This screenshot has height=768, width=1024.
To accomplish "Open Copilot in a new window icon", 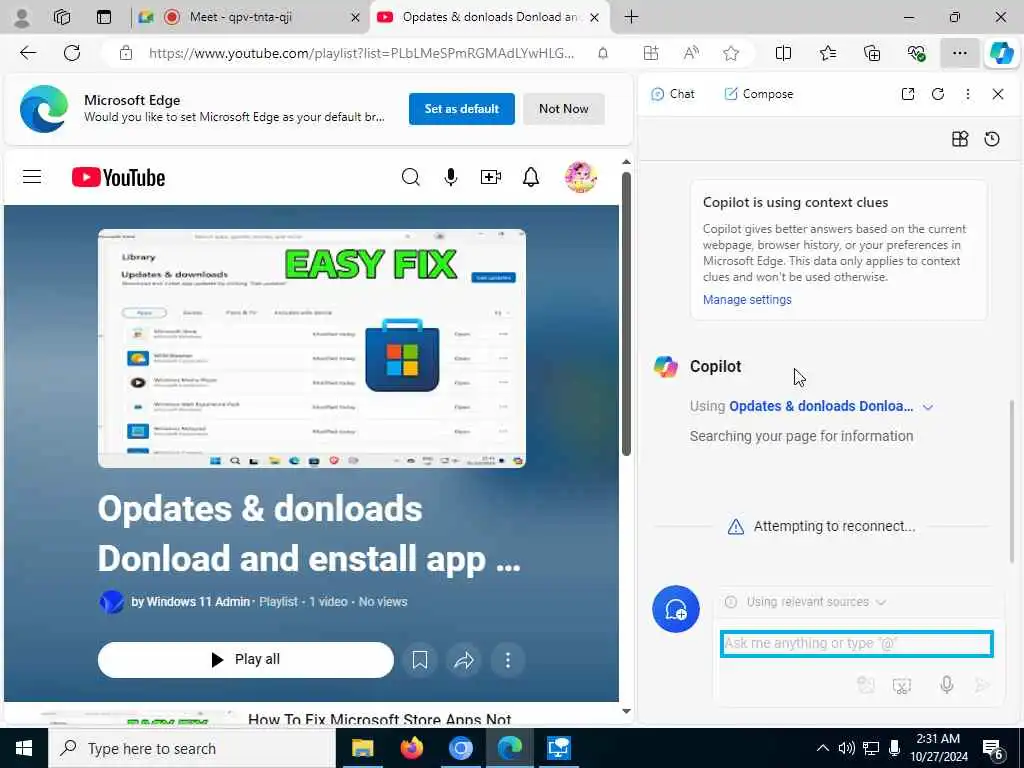I will pyautogui.click(x=908, y=94).
